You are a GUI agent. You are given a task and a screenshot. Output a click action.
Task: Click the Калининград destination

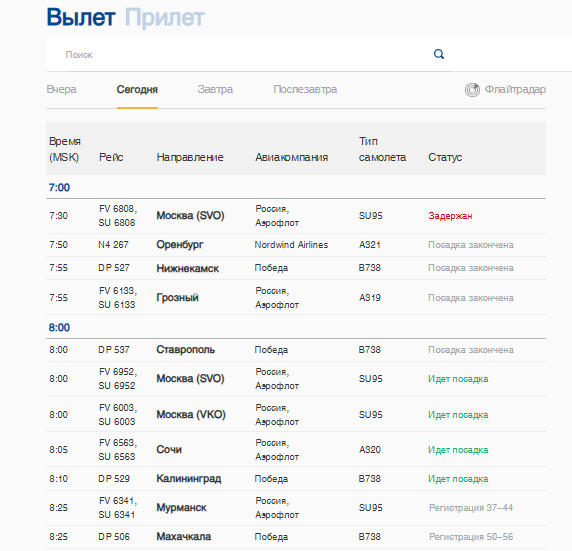(189, 479)
